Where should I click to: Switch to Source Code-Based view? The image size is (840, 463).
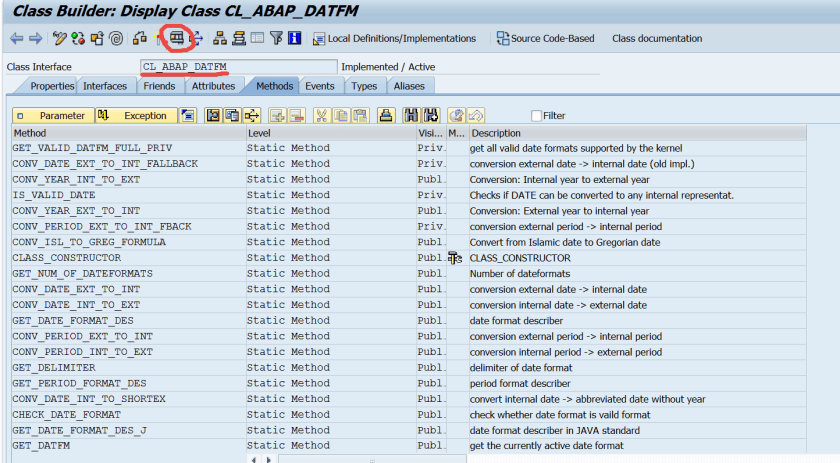545,39
